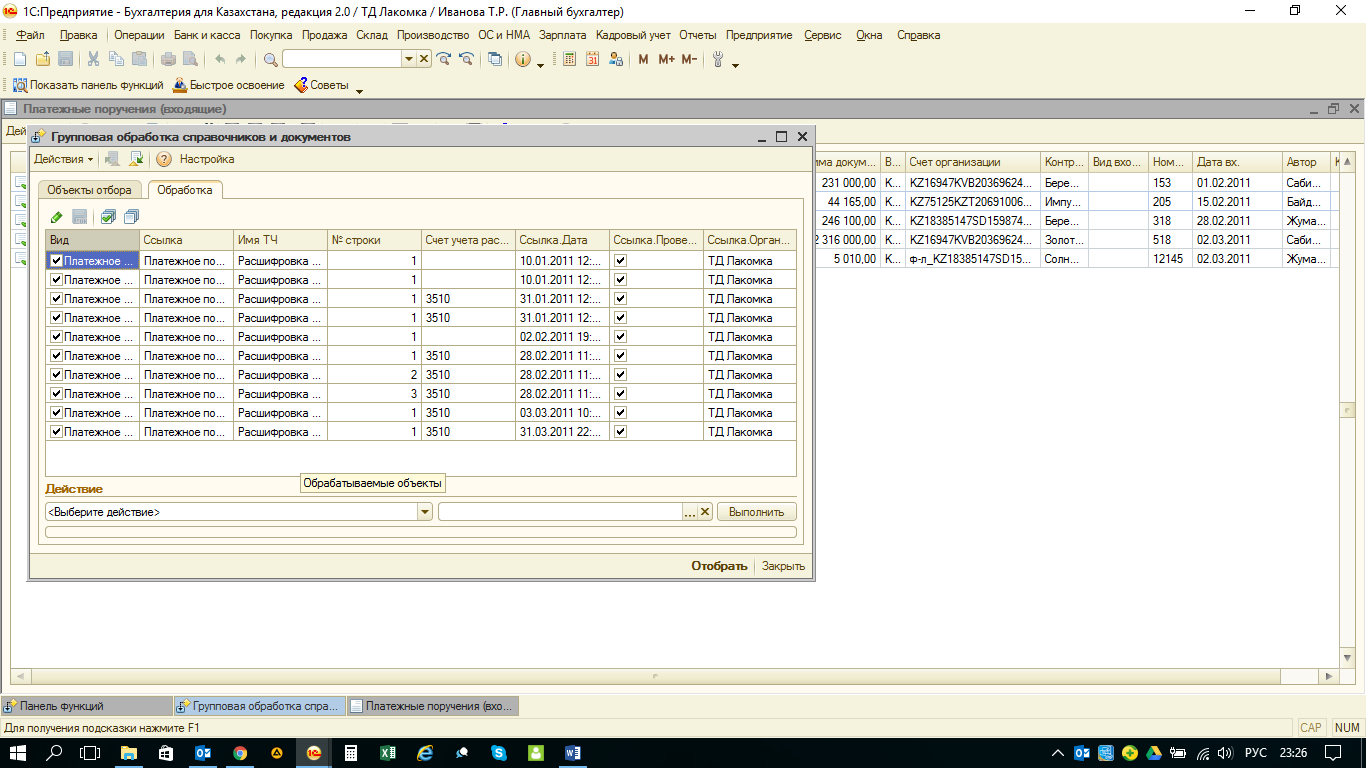Switch to Платежные поручения window tab at bottom
Screen dimensions: 1366x768
432,706
